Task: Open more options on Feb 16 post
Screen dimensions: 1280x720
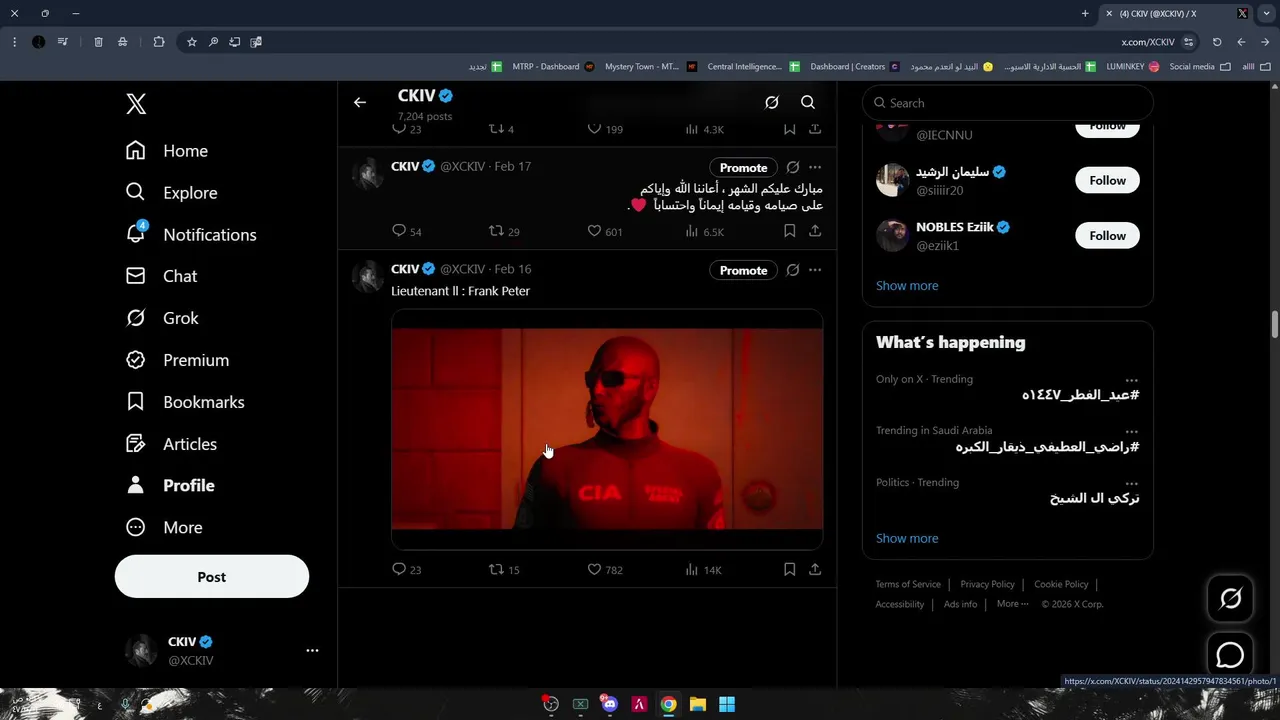Action: 815,270
